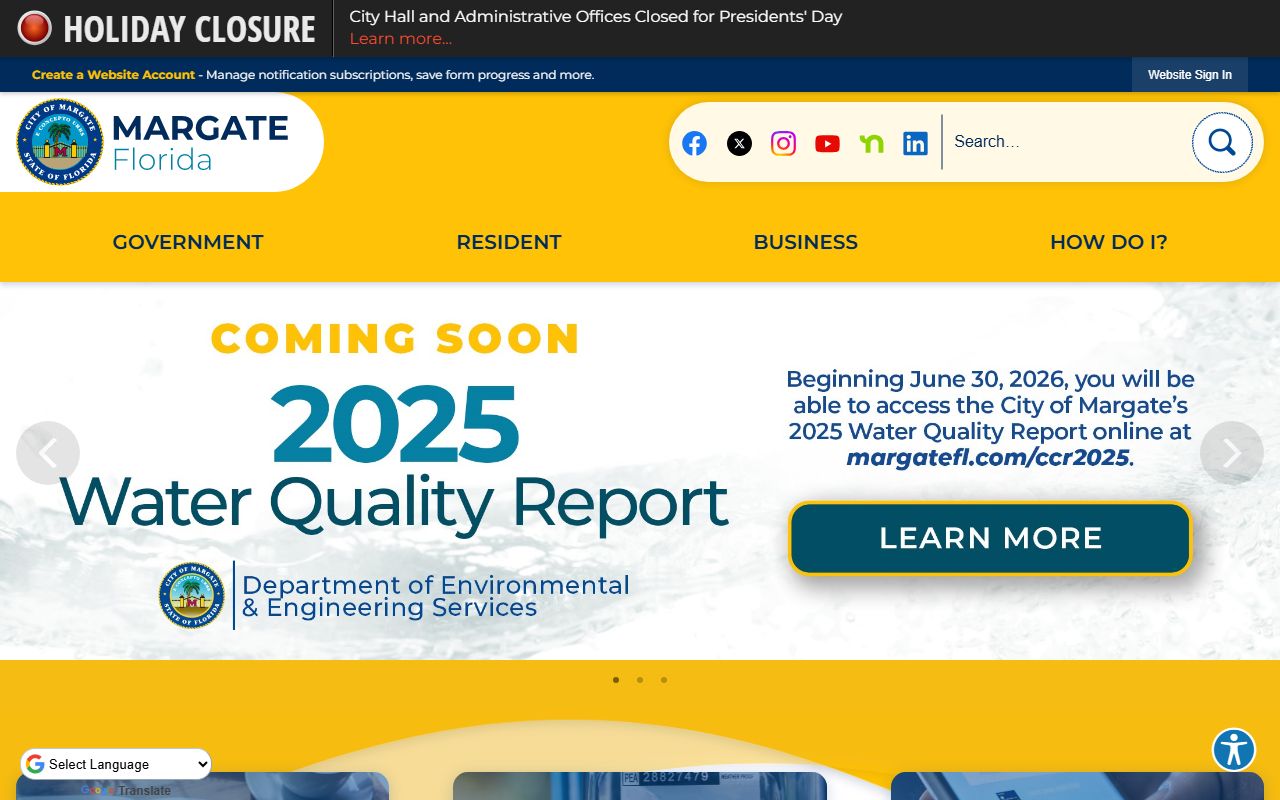
Task: Open the Instagram icon
Action: pos(783,143)
